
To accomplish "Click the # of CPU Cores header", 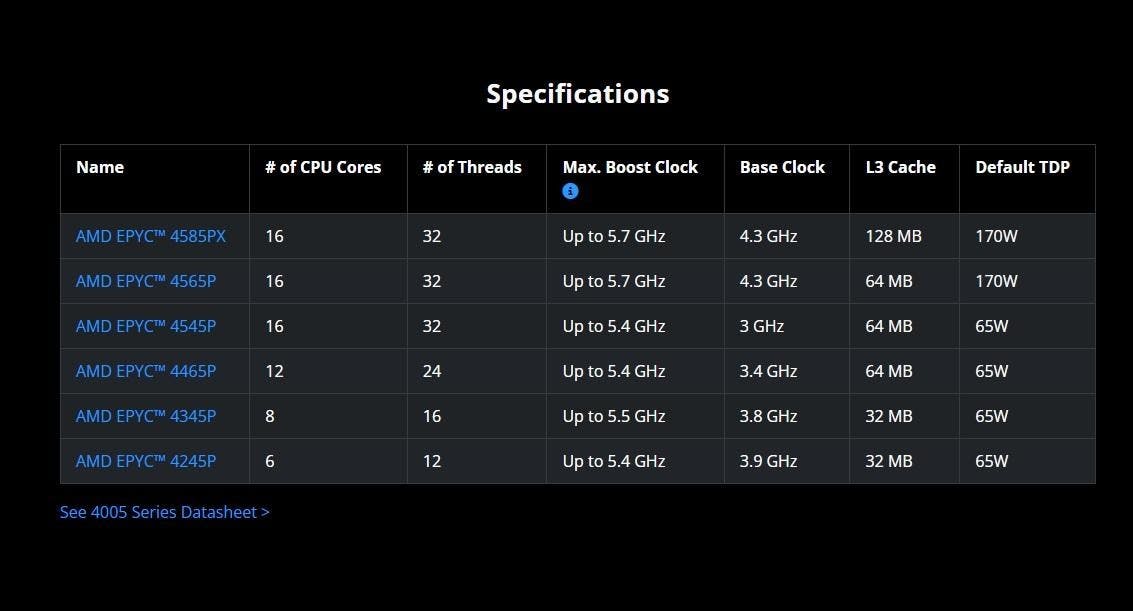I will coord(323,167).
